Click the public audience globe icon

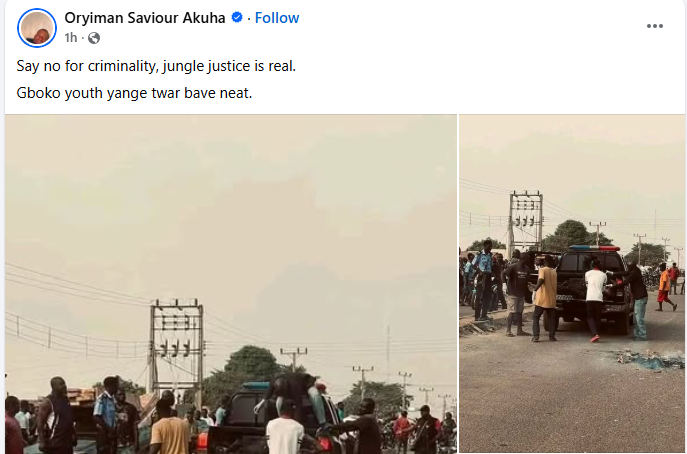pyautogui.click(x=94, y=38)
